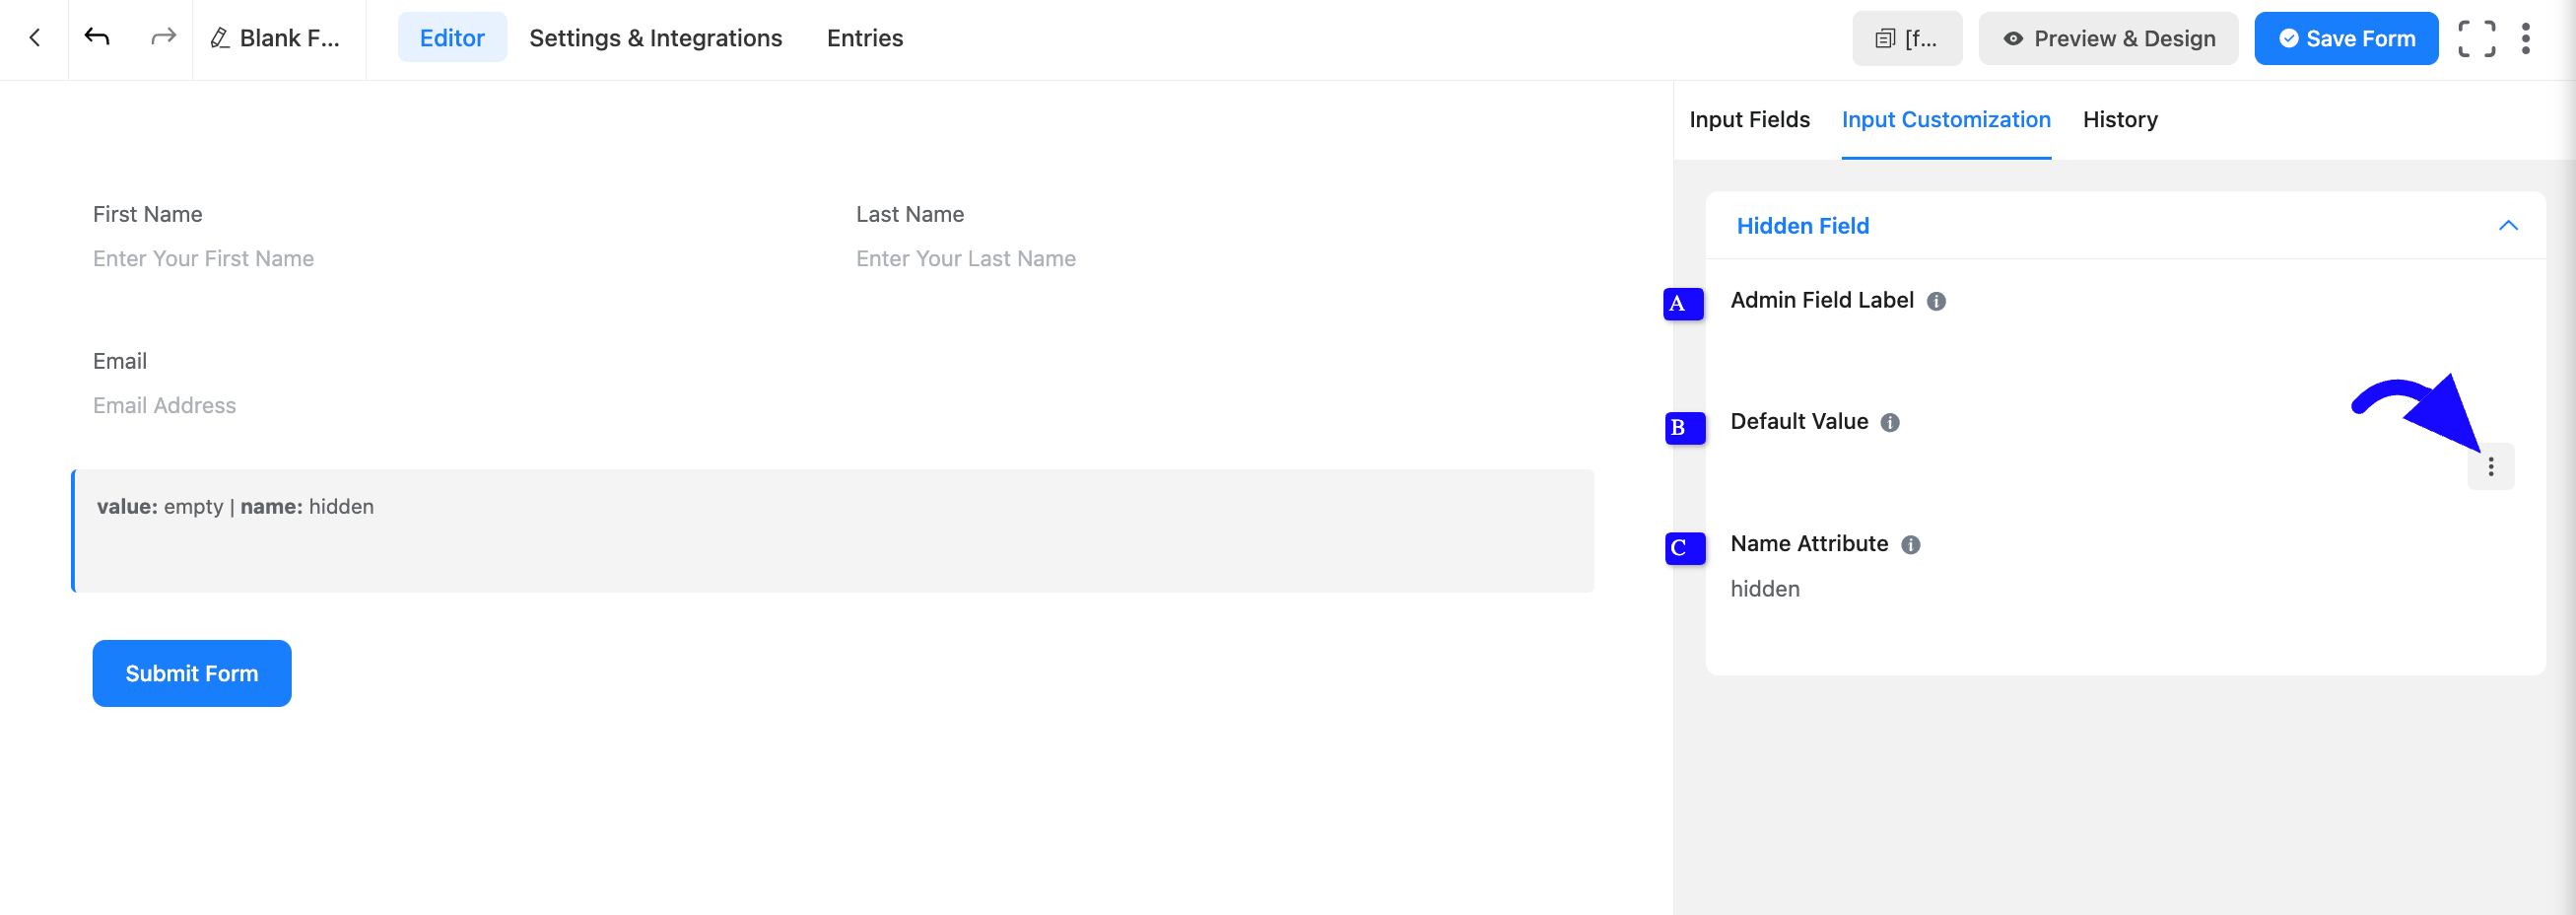Click the Email label

(x=120, y=361)
